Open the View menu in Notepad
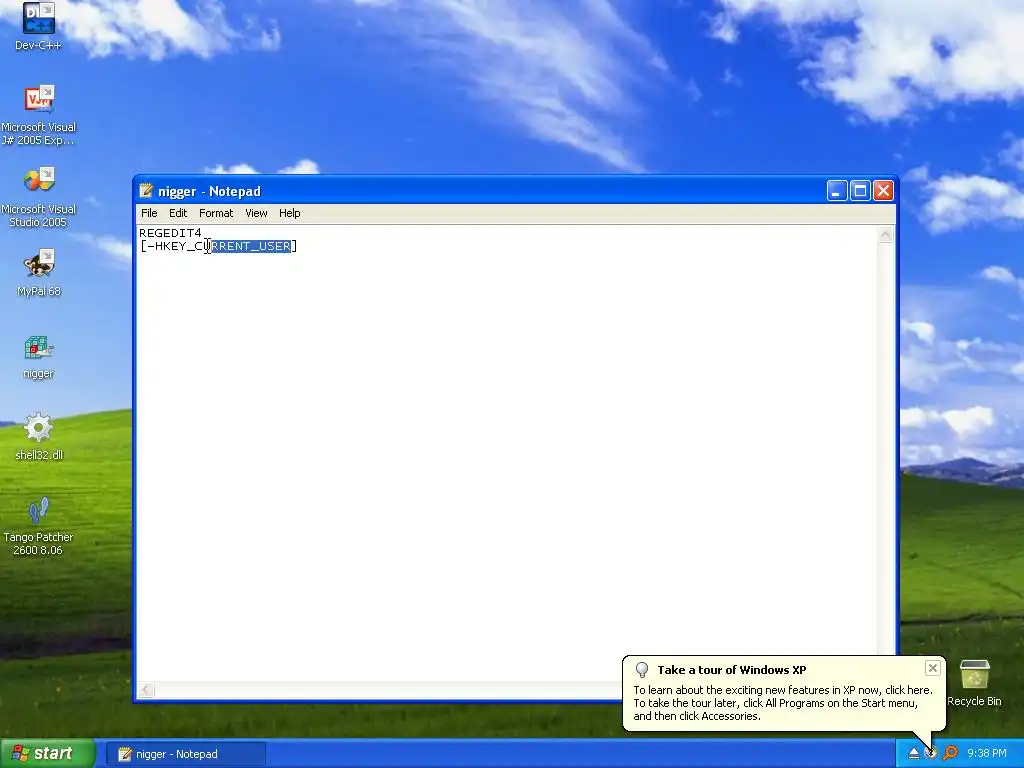The width and height of the screenshot is (1024, 768). click(x=256, y=213)
